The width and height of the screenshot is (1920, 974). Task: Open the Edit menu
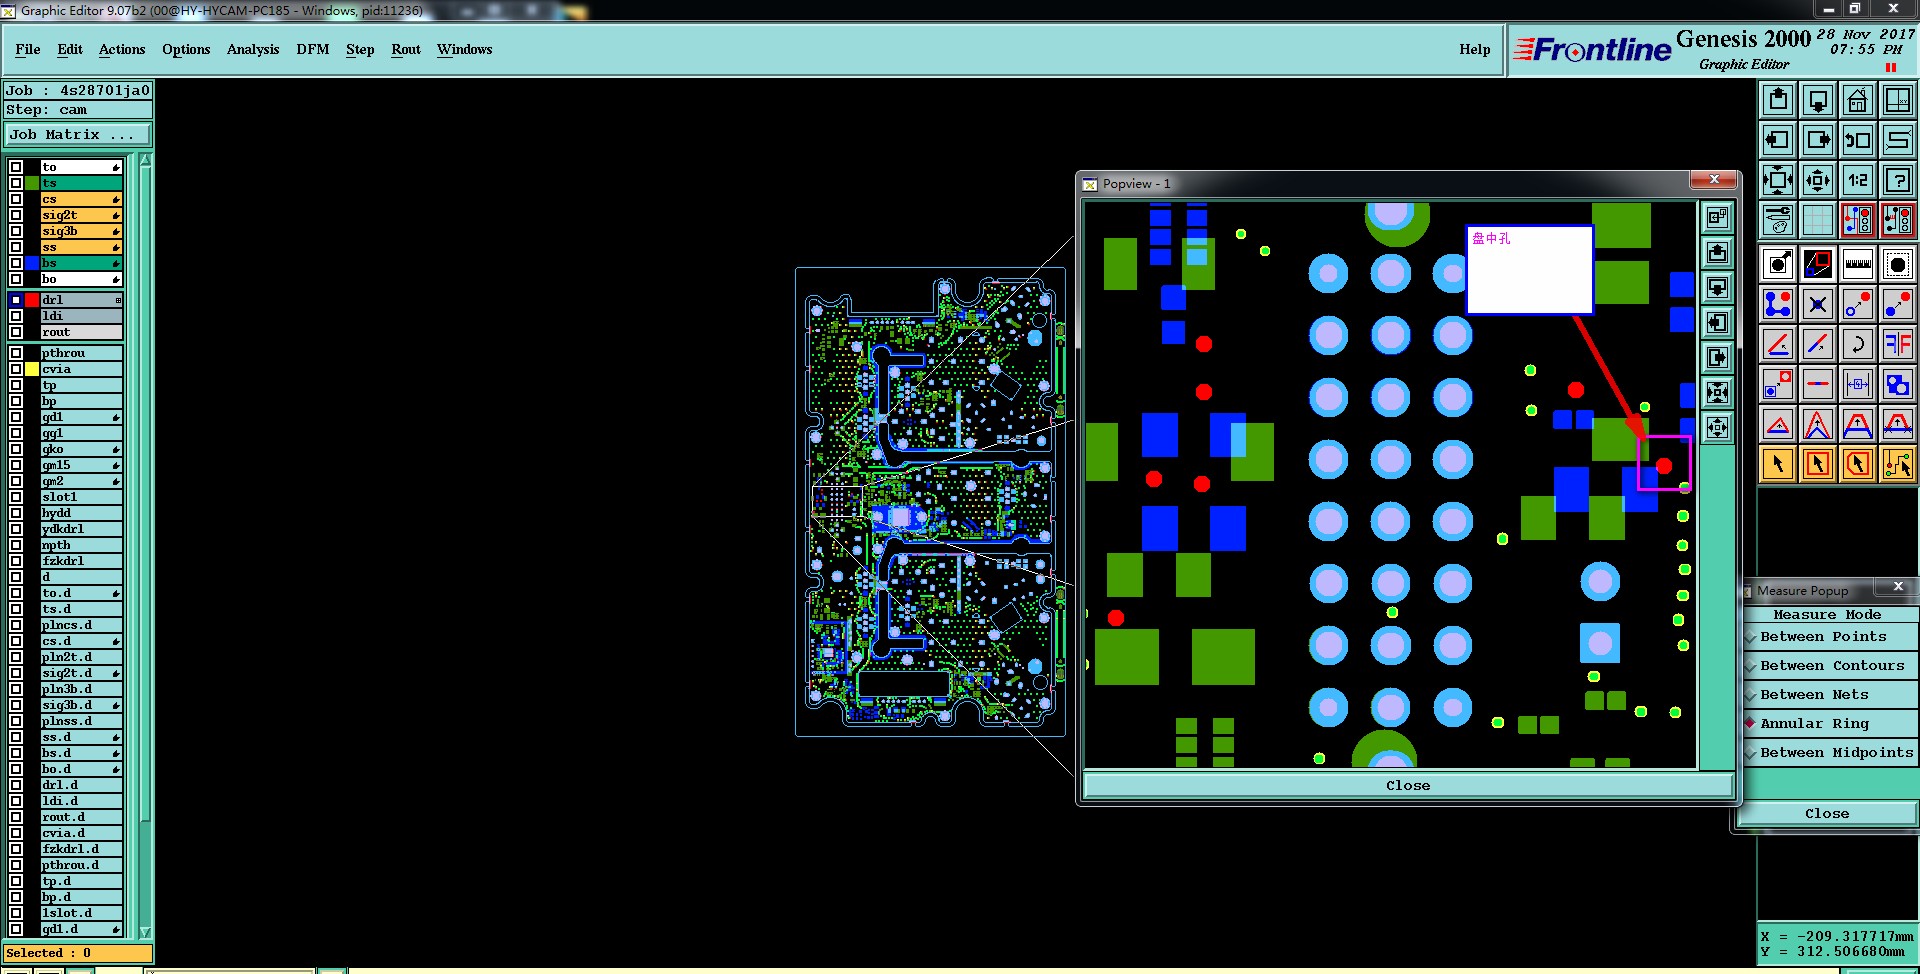(70, 49)
